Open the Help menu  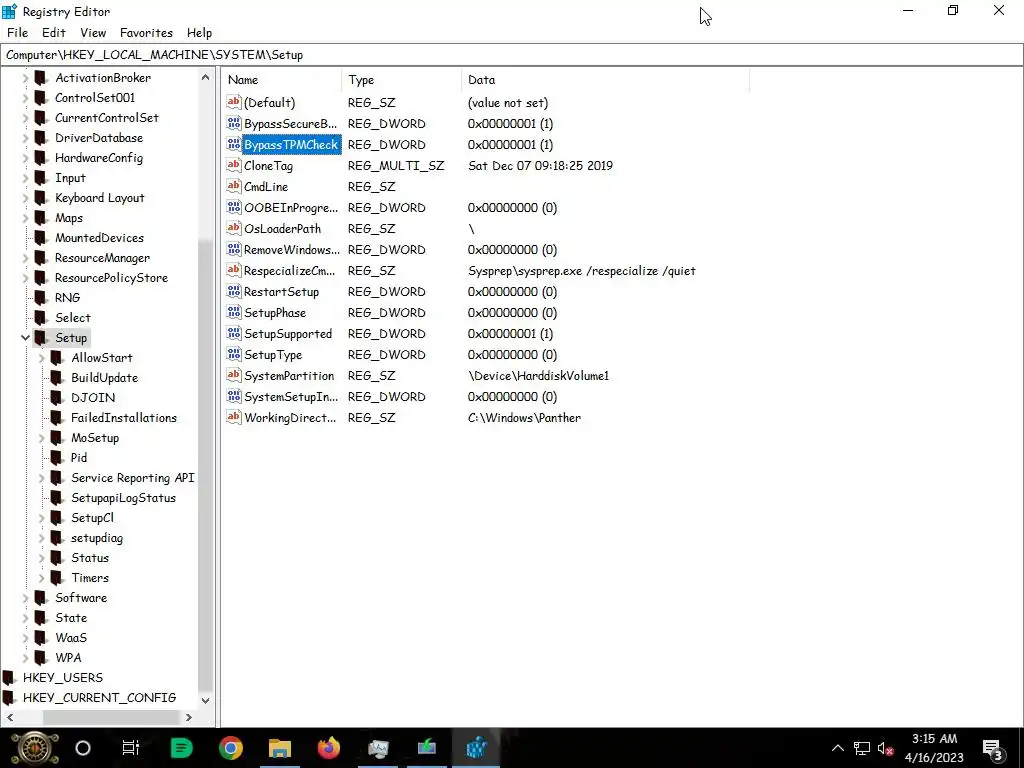(x=199, y=33)
